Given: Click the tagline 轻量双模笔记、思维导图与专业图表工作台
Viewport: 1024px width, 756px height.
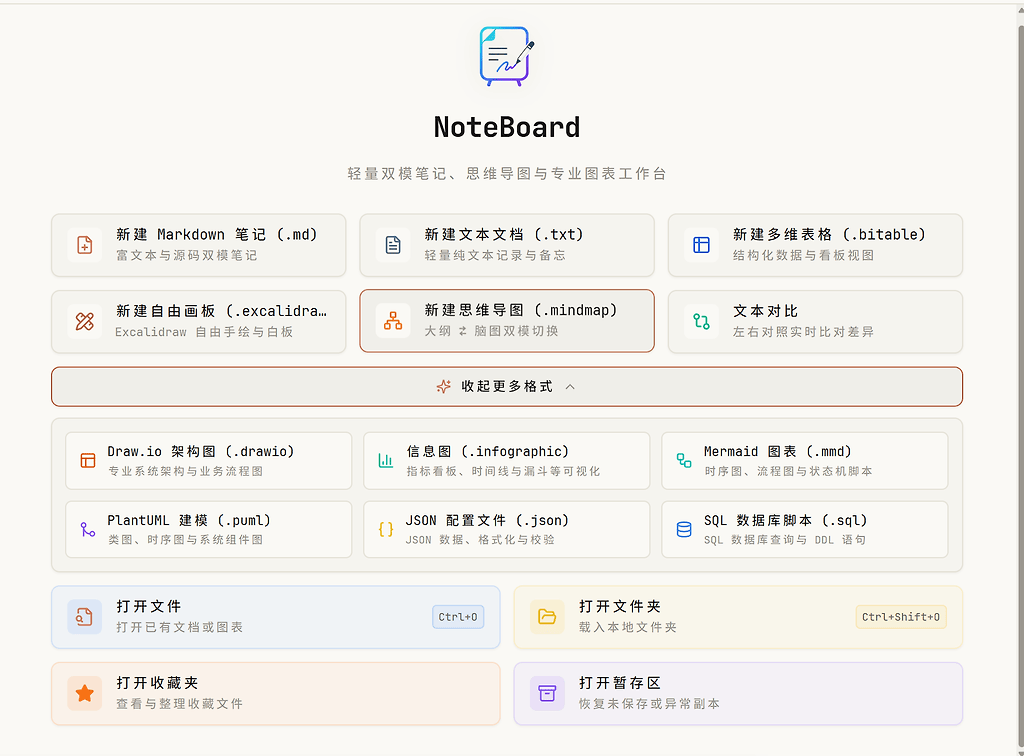Looking at the screenshot, I should pos(507,174).
